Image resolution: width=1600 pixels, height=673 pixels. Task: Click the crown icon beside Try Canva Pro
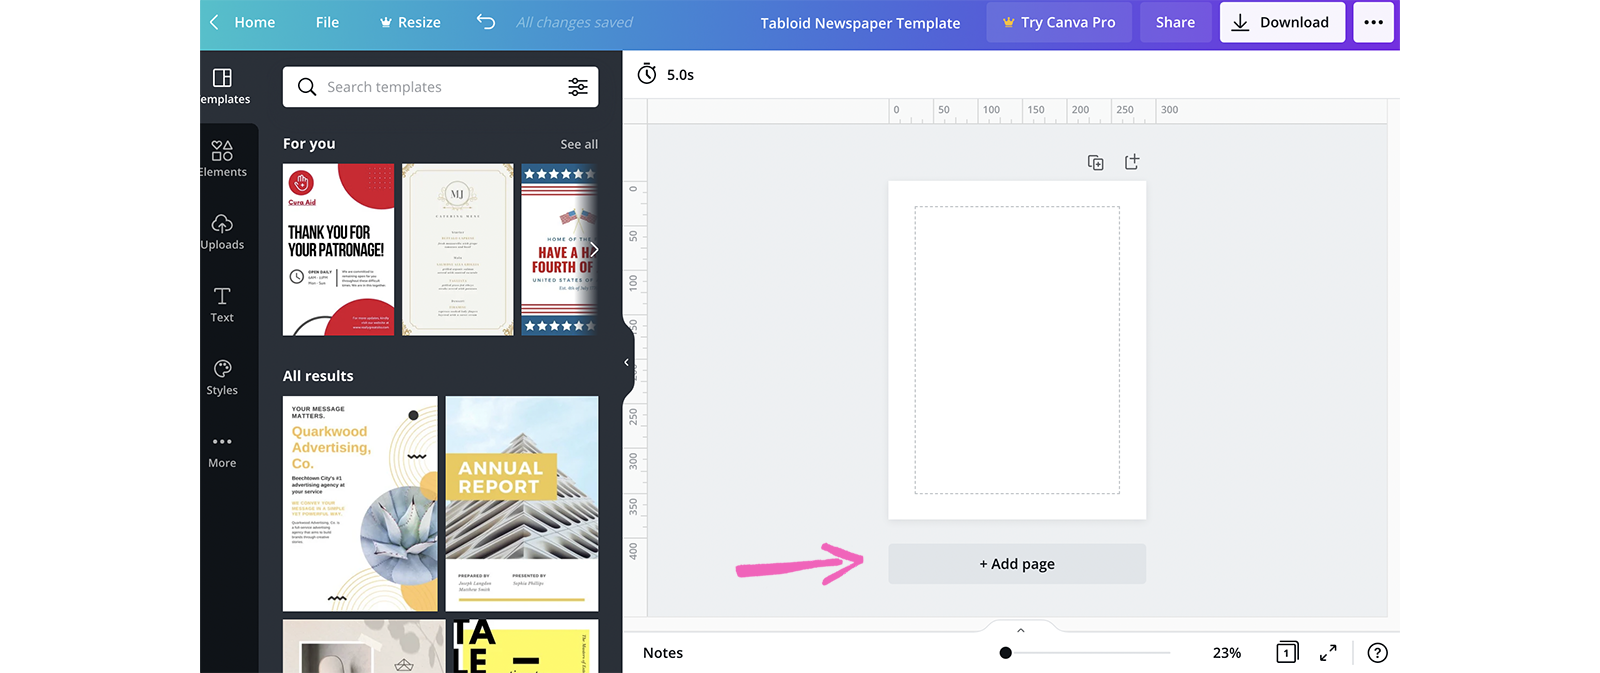pos(1009,22)
